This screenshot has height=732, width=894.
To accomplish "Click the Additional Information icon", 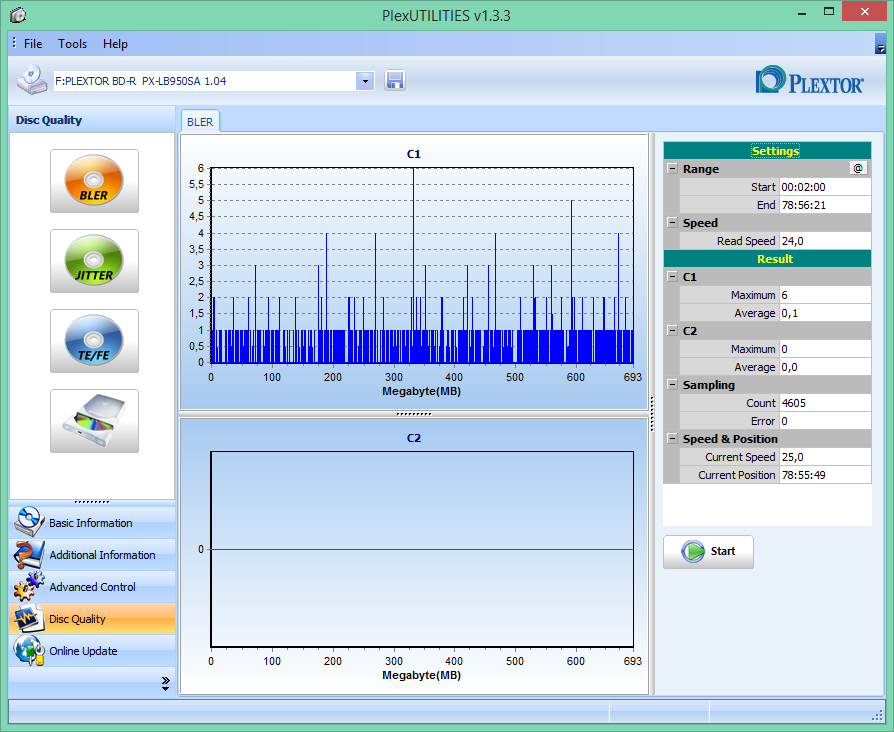I will 29,554.
